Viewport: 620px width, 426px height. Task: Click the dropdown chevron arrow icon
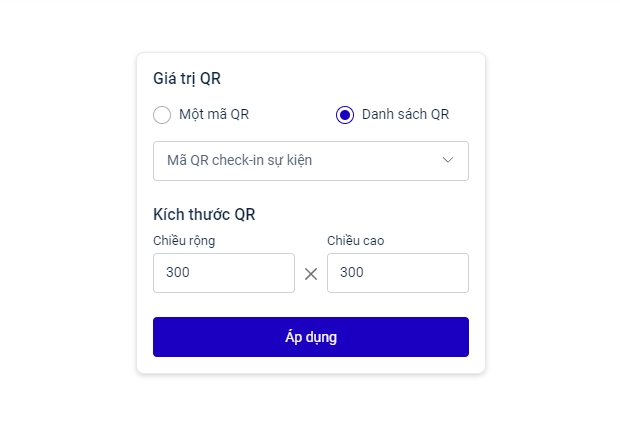click(x=448, y=160)
